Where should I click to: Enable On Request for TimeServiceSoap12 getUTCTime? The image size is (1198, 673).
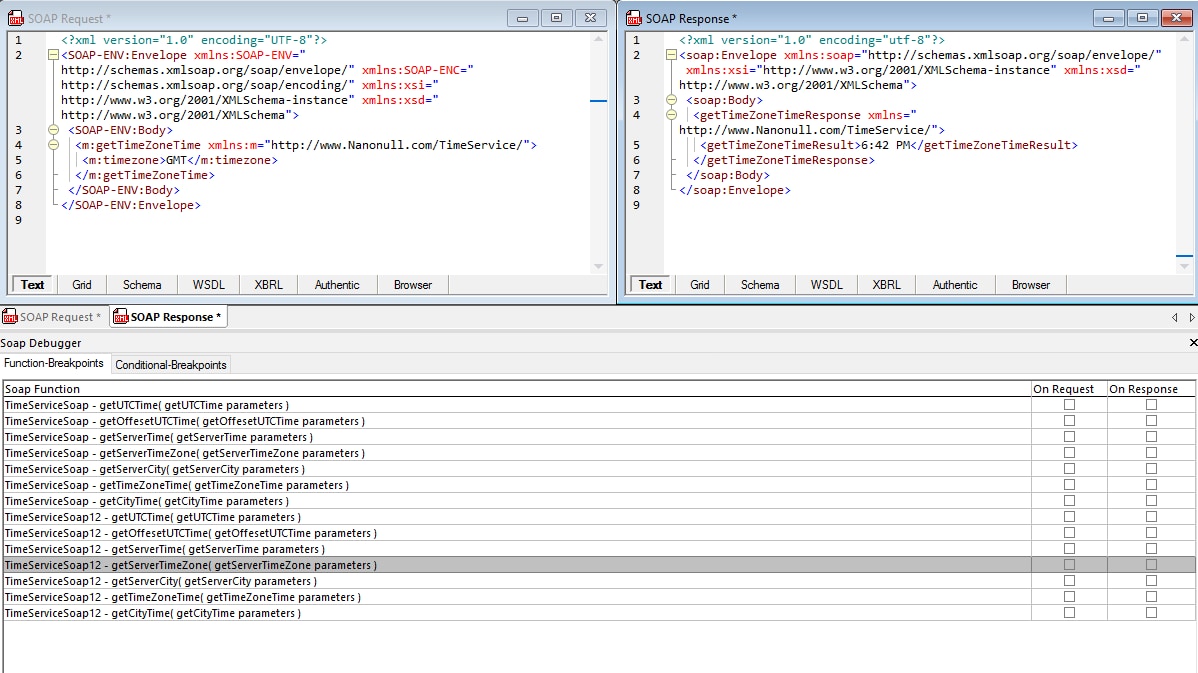coord(1069,517)
